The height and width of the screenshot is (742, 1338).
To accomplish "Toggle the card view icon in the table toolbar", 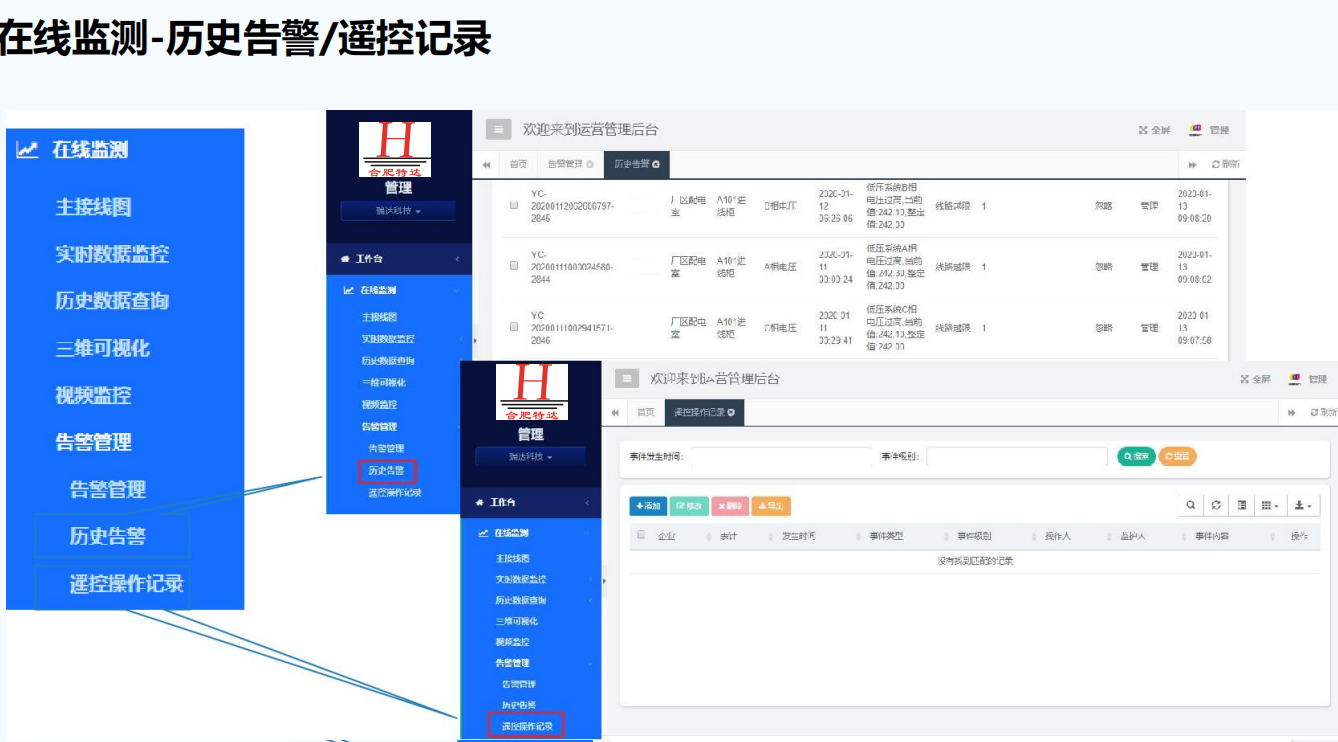I will coord(1241,505).
